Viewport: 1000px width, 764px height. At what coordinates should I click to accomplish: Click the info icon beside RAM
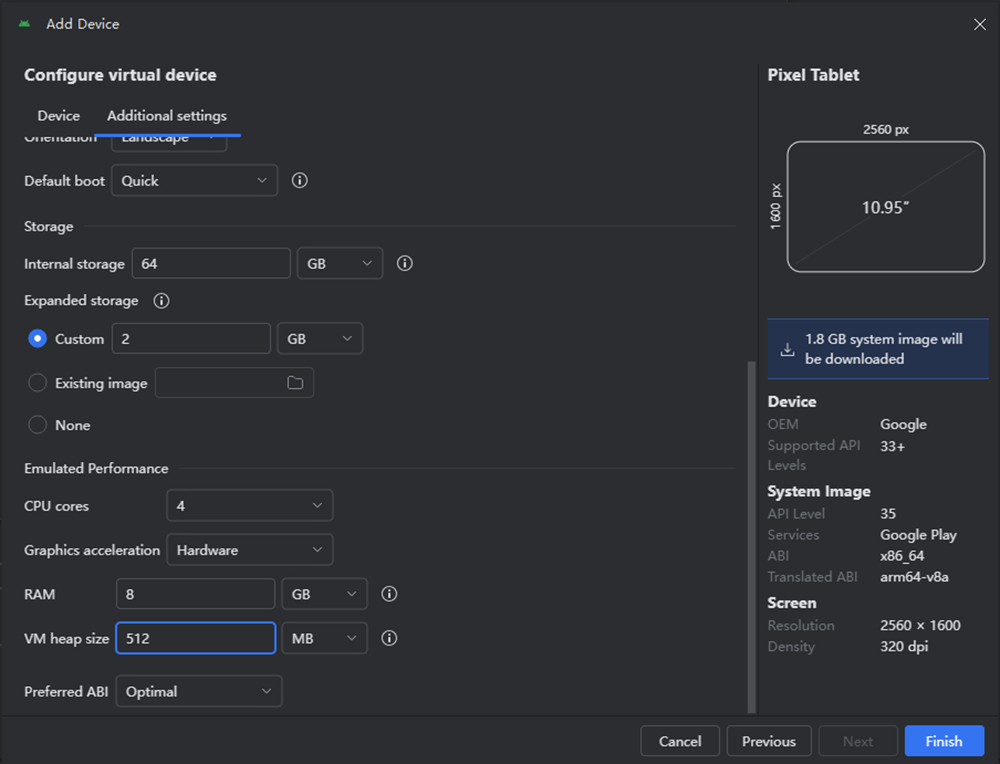pyautogui.click(x=390, y=594)
